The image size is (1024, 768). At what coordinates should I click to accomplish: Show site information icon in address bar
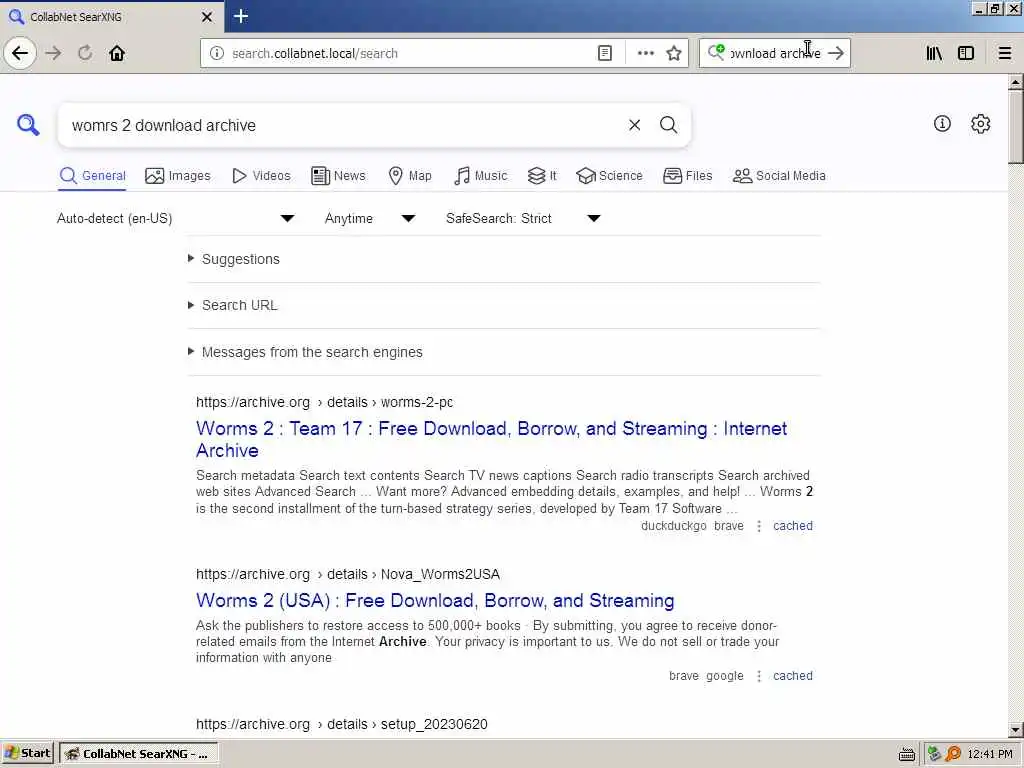pos(217,54)
